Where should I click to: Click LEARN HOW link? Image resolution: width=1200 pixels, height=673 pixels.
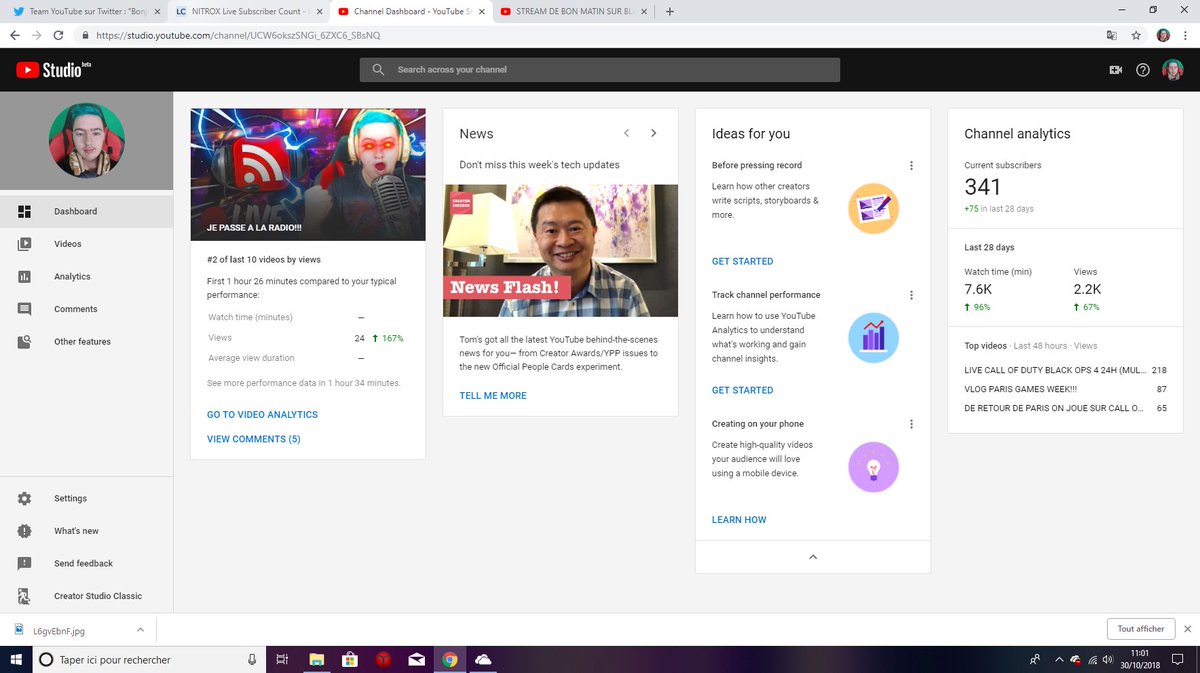[739, 519]
